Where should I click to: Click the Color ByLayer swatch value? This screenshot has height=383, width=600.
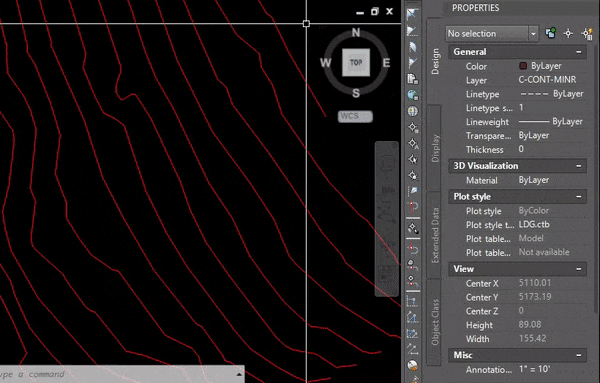tap(540, 66)
